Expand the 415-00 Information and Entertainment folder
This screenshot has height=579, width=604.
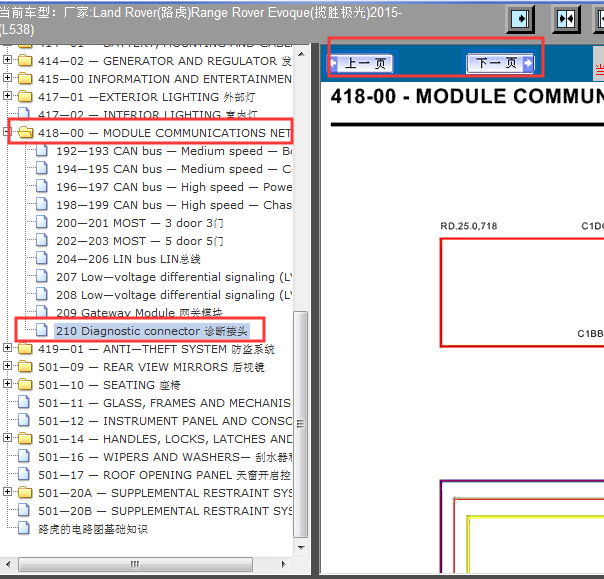tap(7, 78)
